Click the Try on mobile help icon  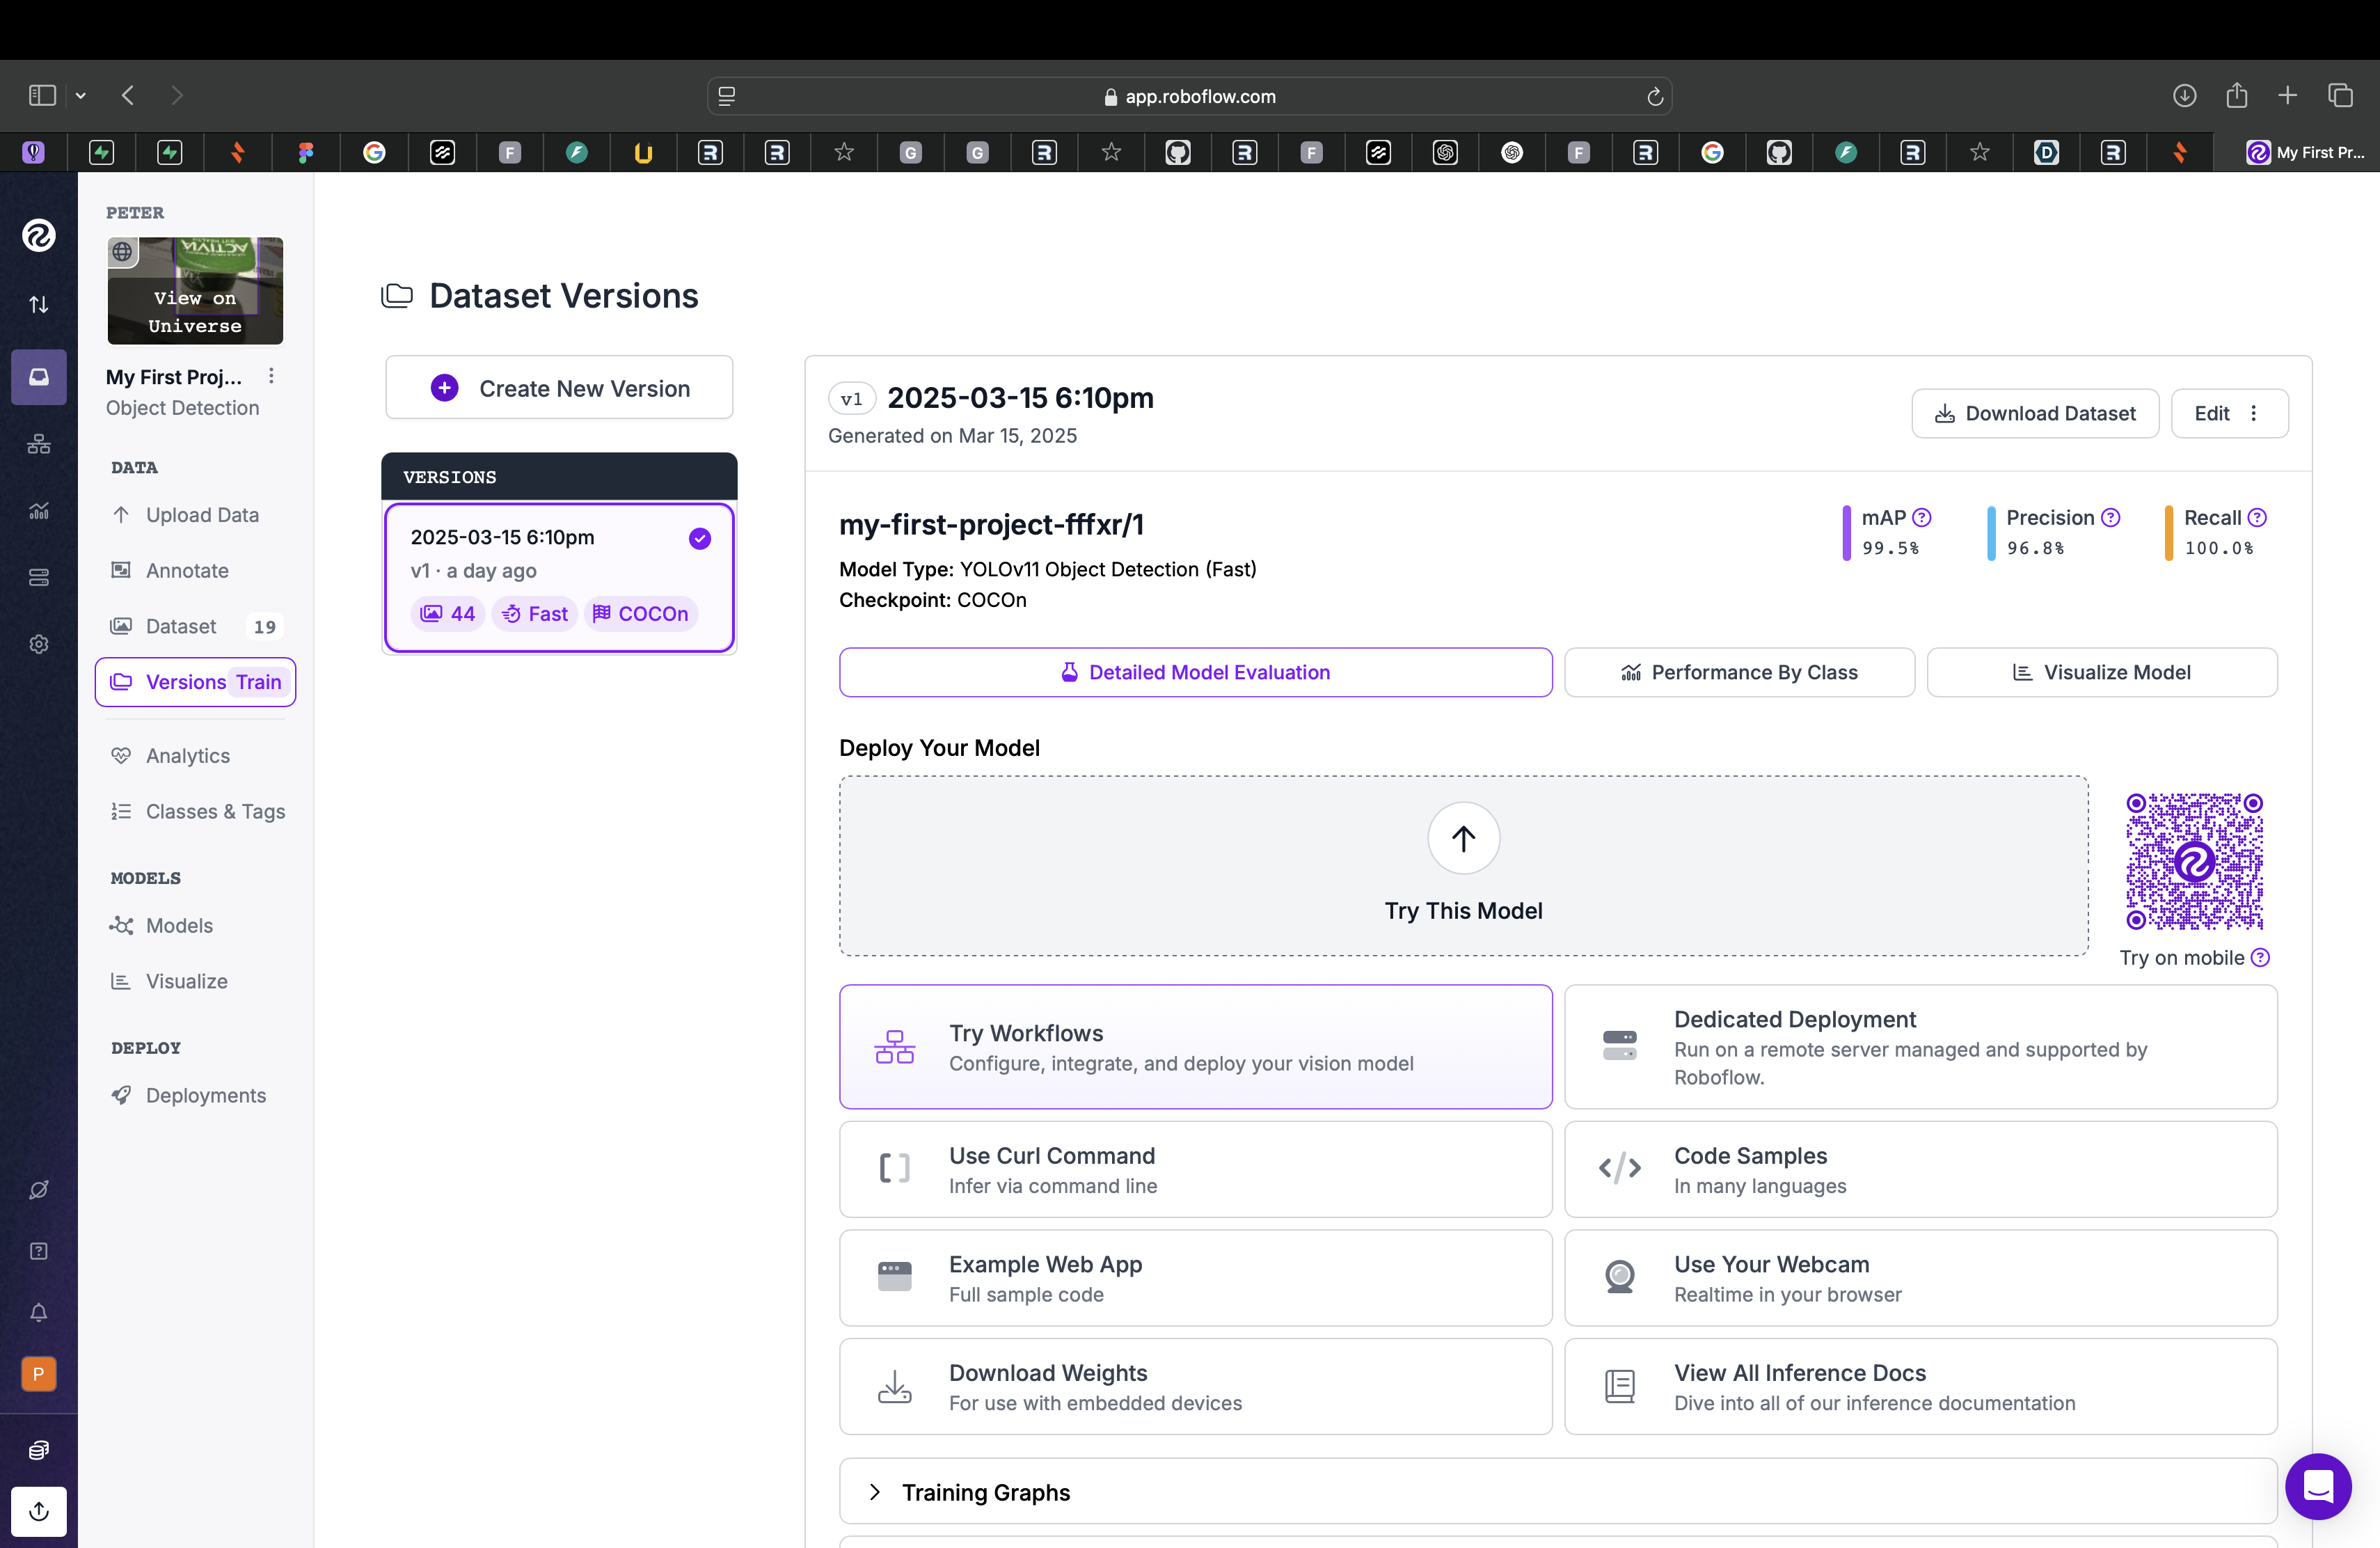2260,958
